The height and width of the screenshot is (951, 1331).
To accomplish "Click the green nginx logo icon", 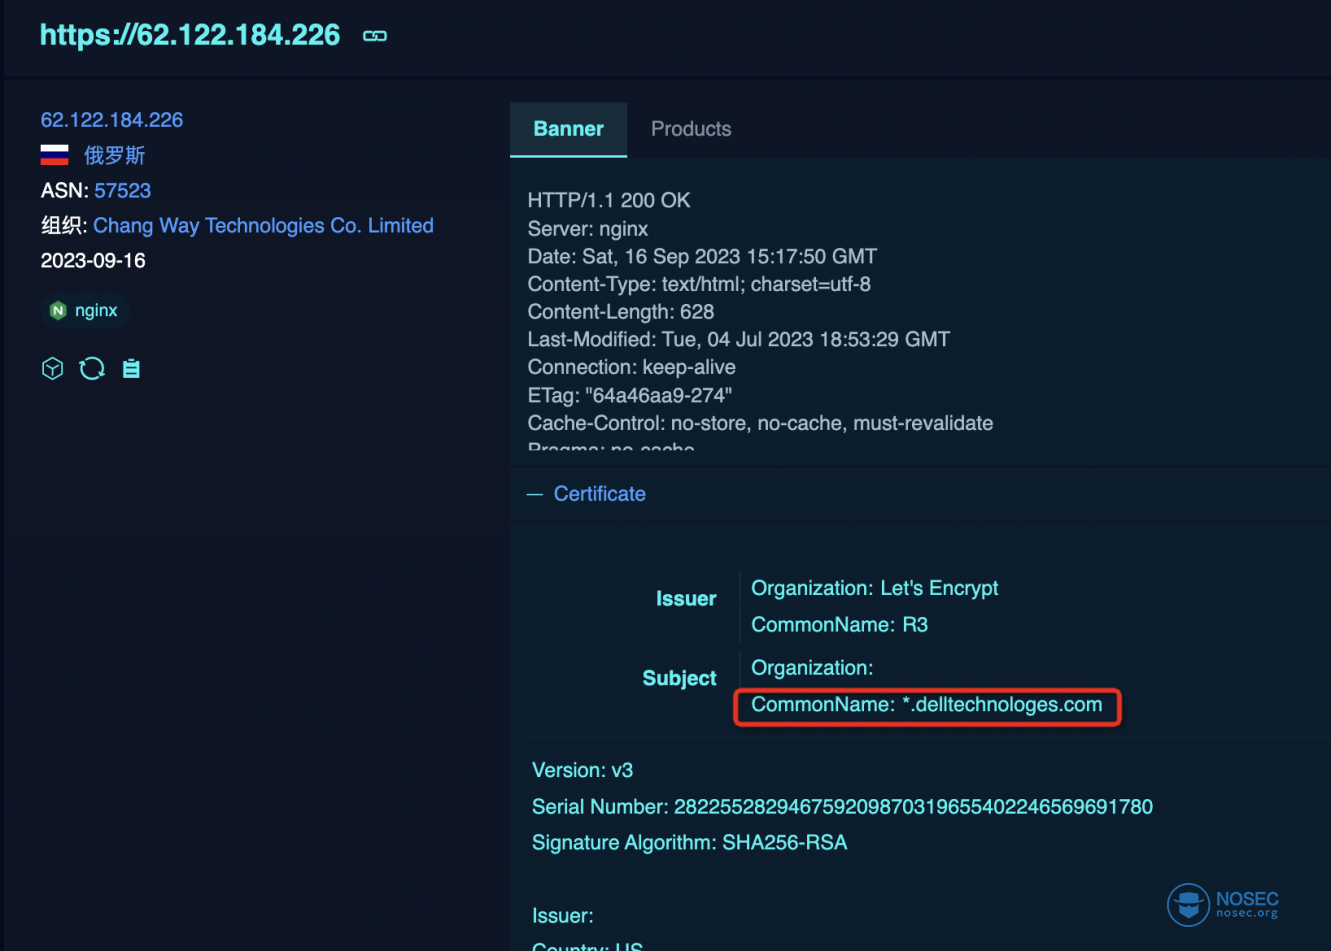I will (58, 310).
